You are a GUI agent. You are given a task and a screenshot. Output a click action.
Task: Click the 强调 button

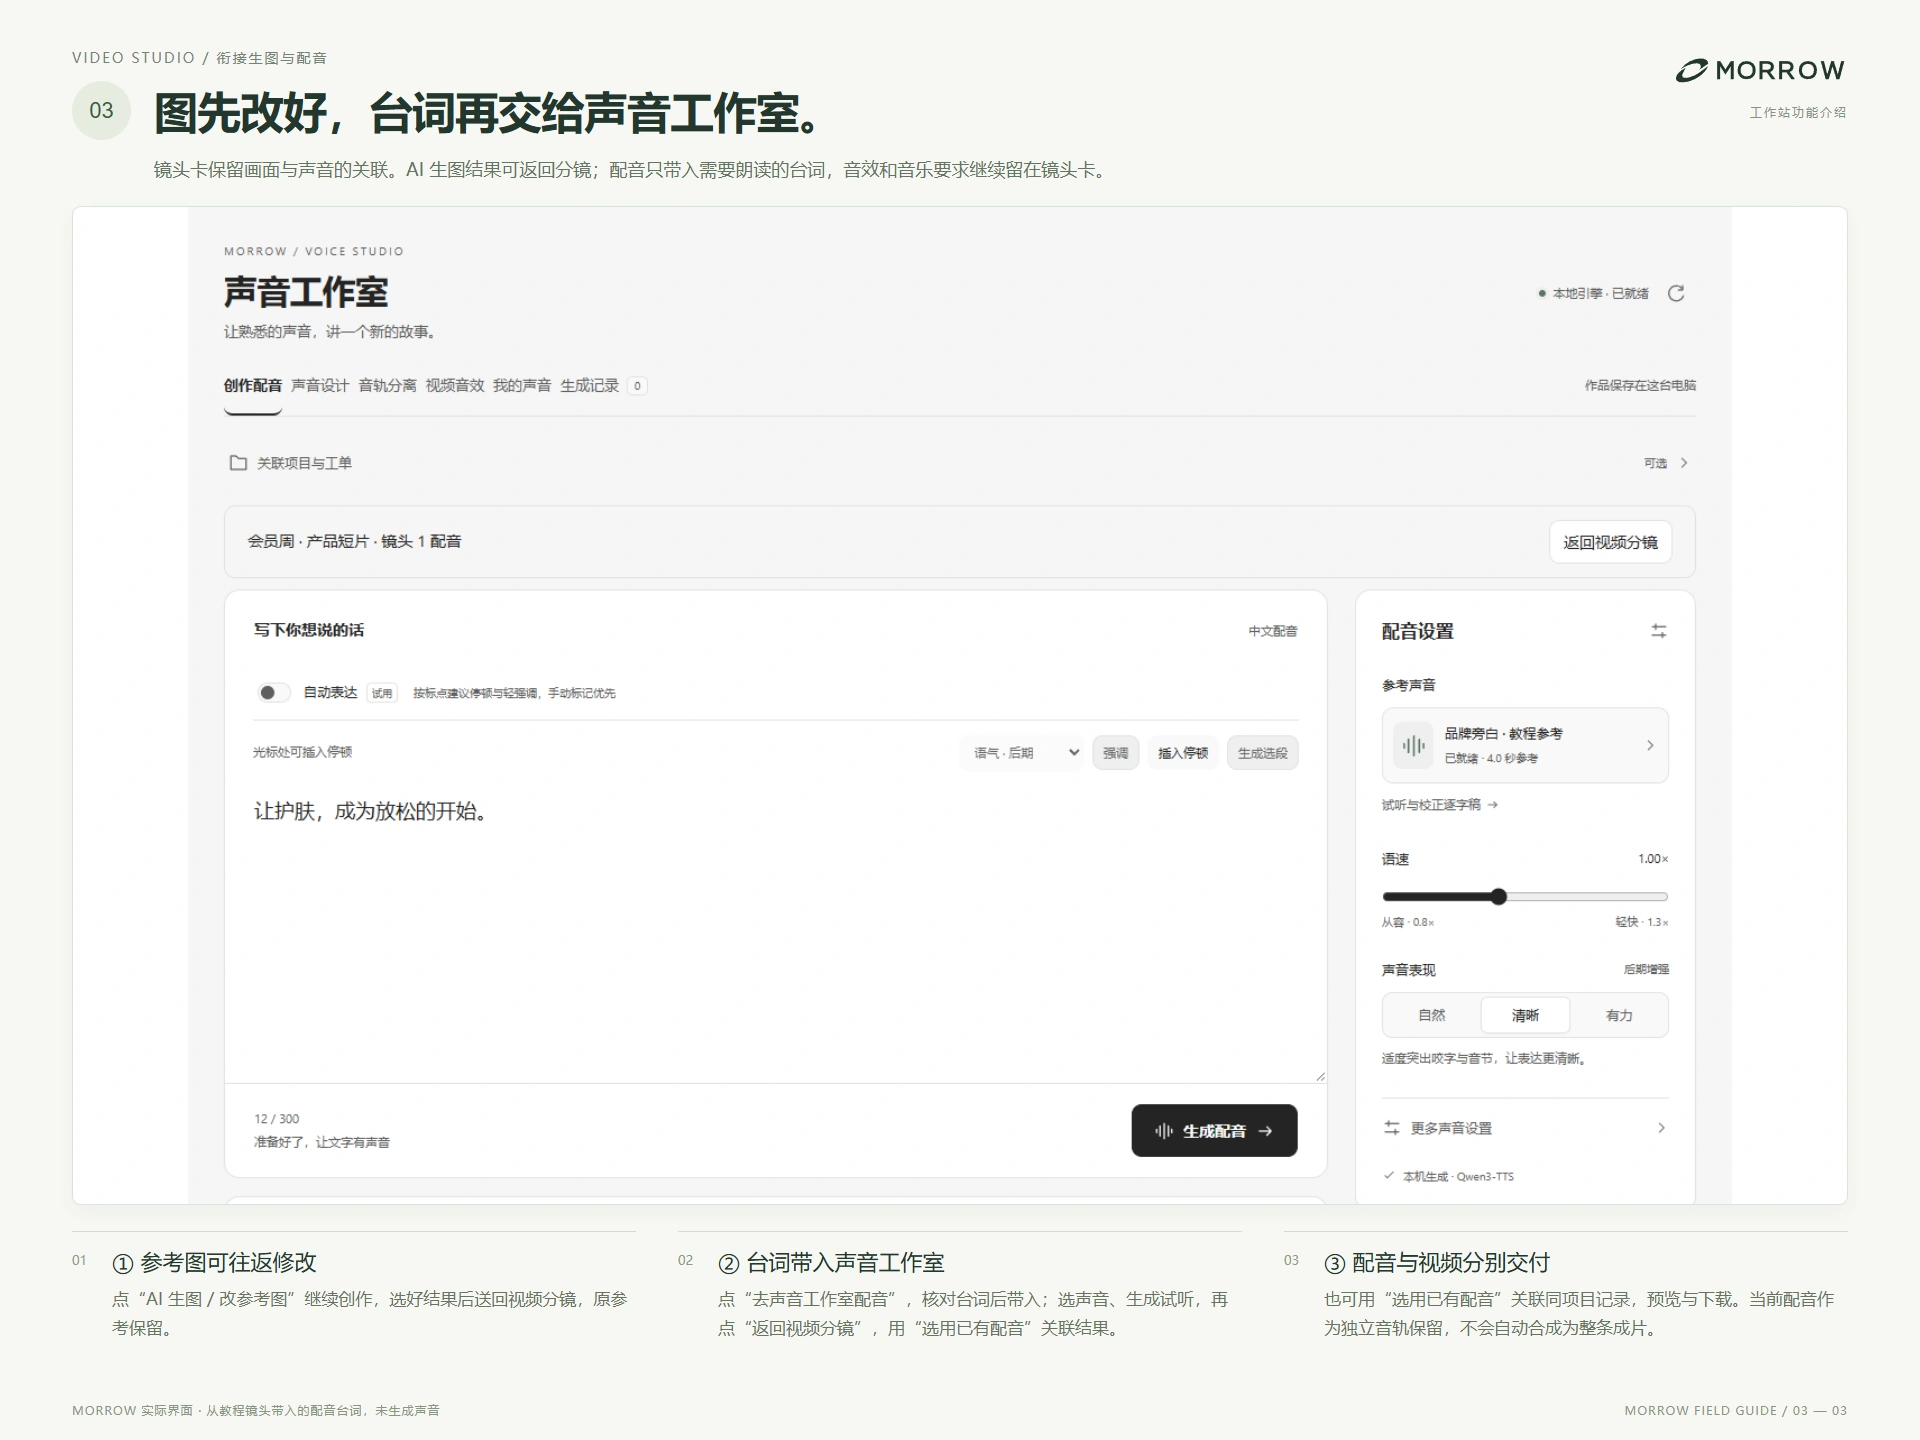pos(1115,753)
